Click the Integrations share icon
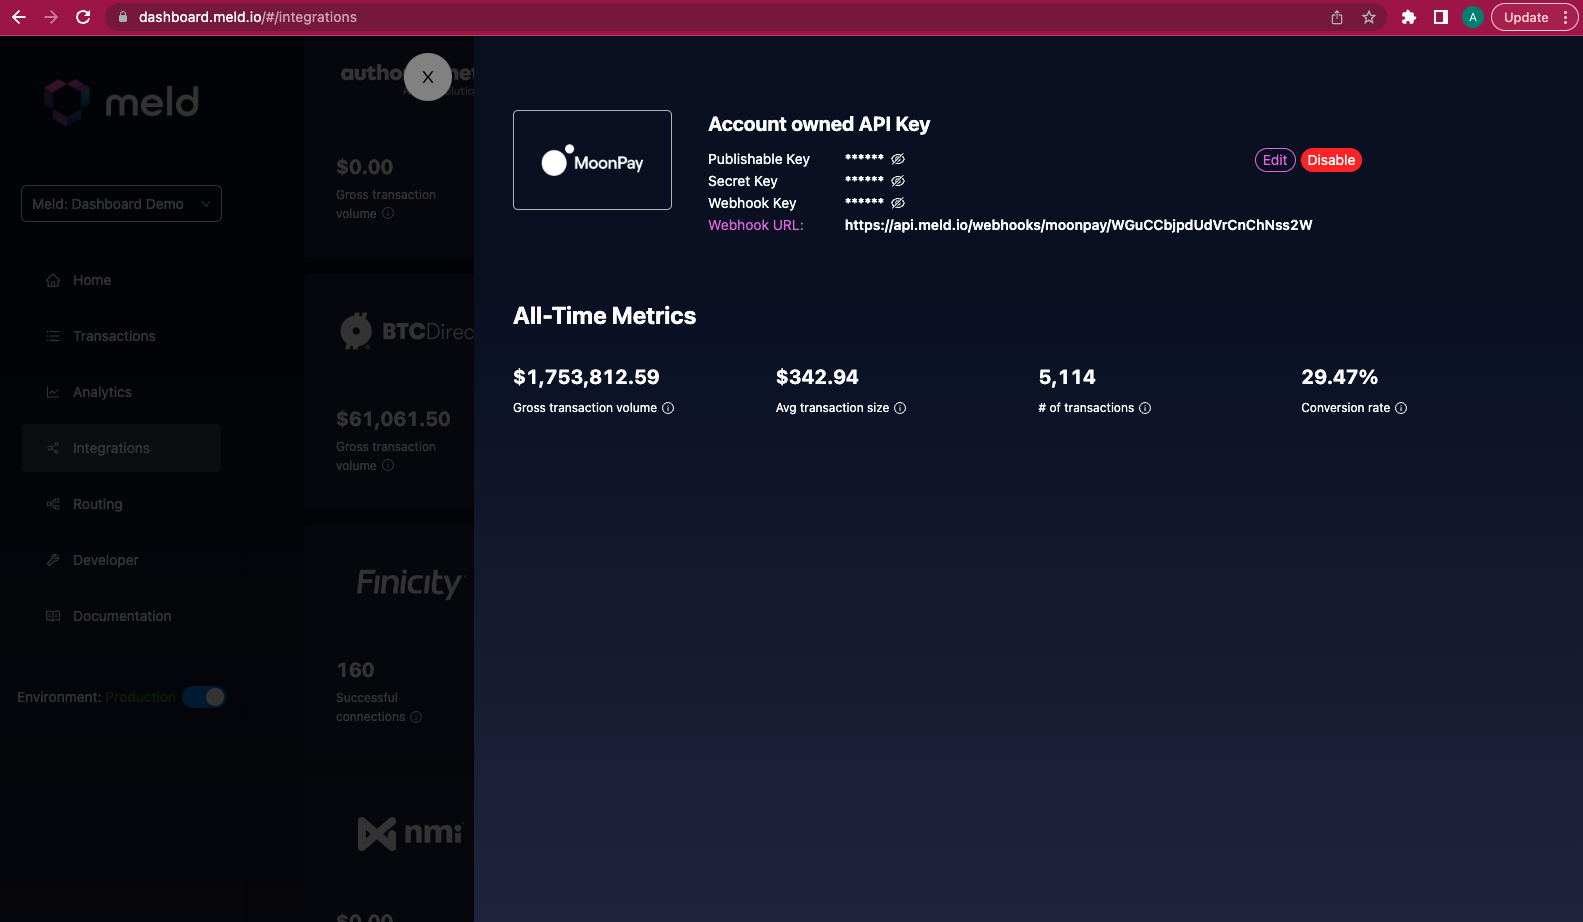 pos(53,448)
